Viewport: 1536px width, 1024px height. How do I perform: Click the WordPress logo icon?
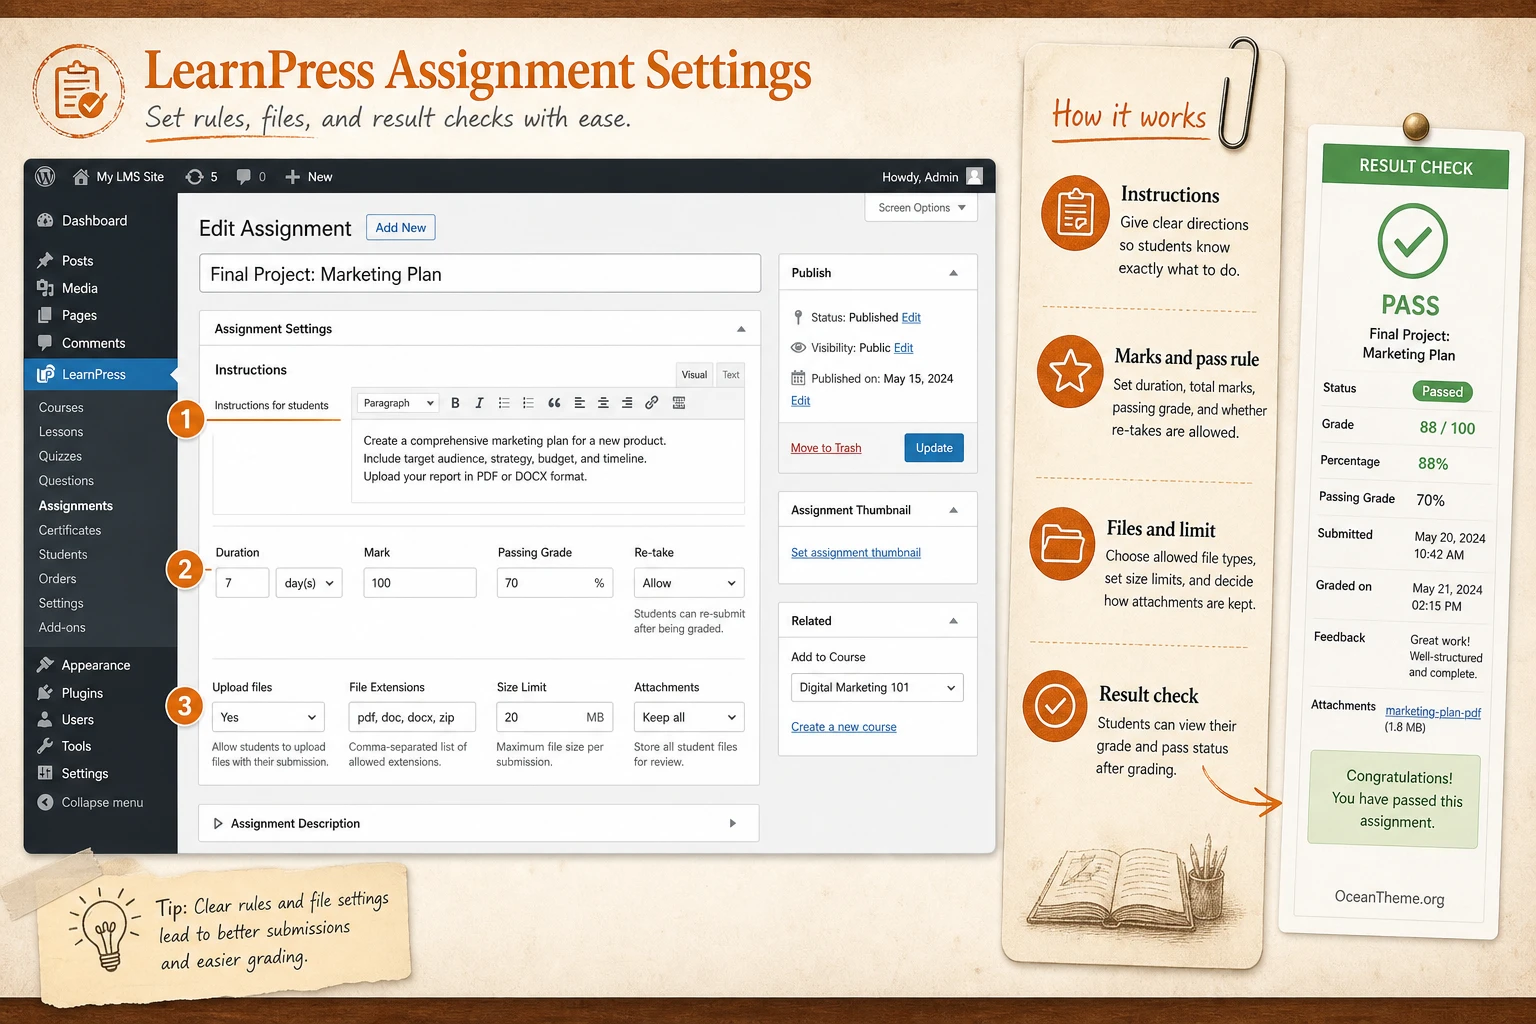tap(45, 176)
